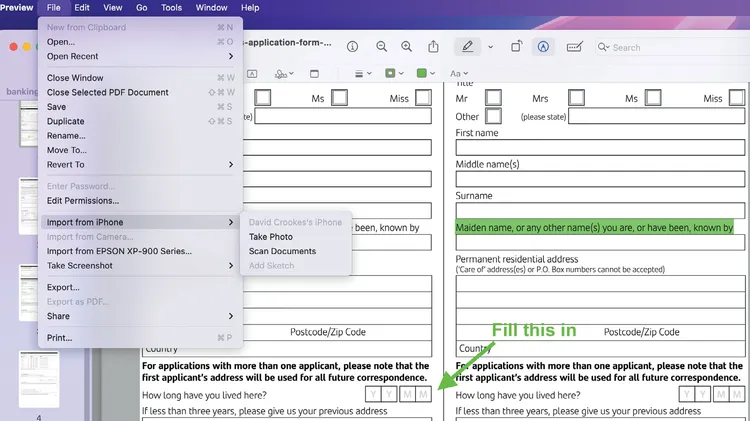
Task: Choose Import from EPSON XP-900 Series...
Action: [140, 251]
